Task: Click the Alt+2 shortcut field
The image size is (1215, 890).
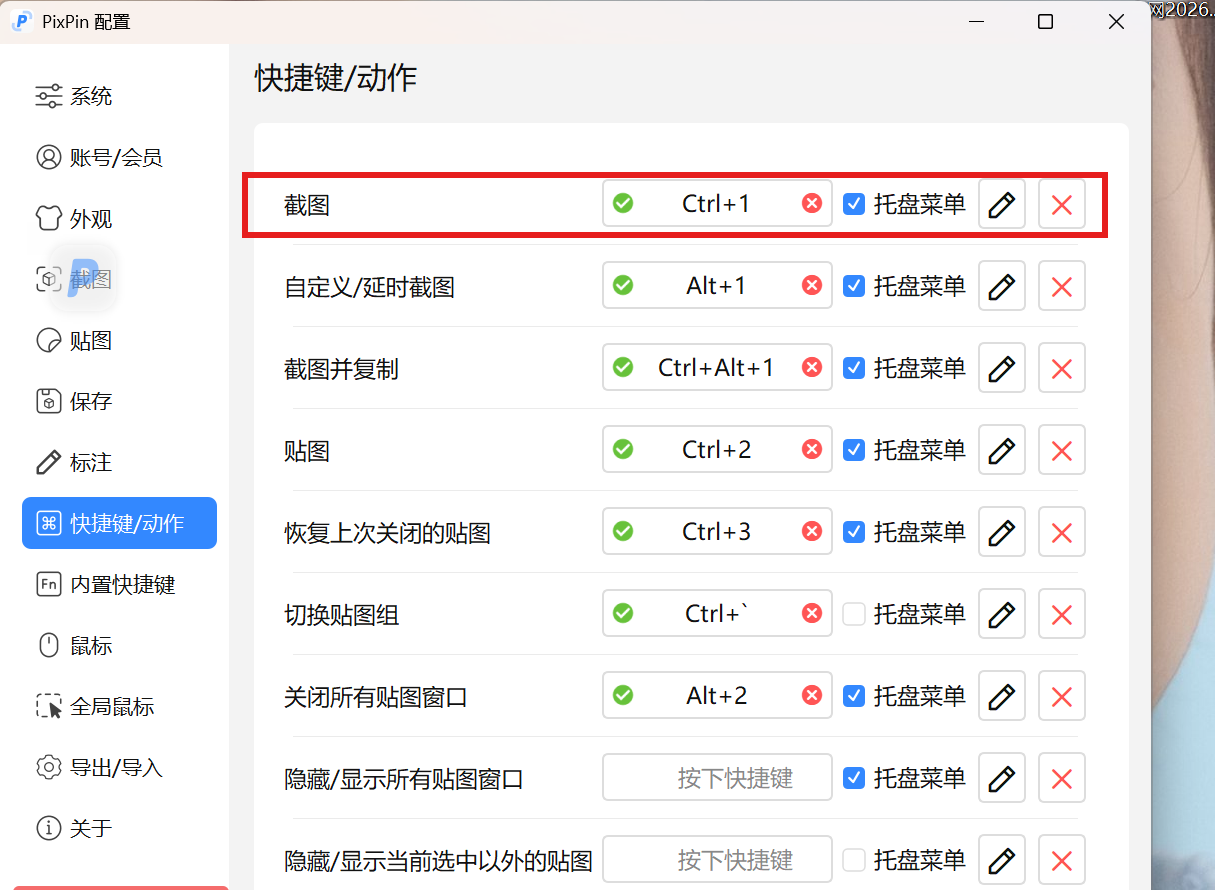Action: point(717,696)
